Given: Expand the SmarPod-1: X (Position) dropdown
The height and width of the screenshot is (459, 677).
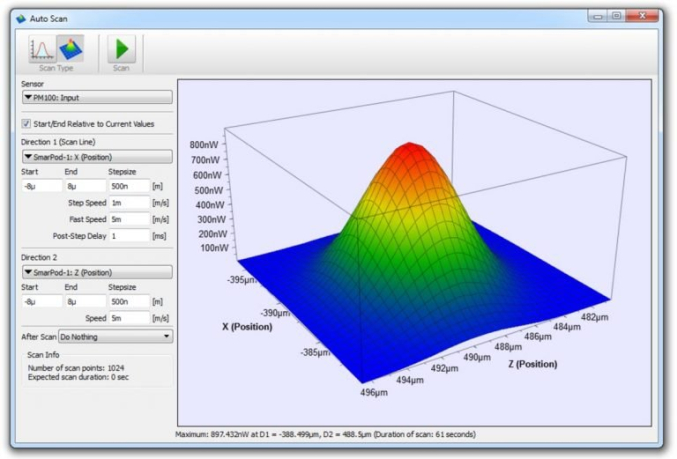Looking at the screenshot, I should 96,157.
